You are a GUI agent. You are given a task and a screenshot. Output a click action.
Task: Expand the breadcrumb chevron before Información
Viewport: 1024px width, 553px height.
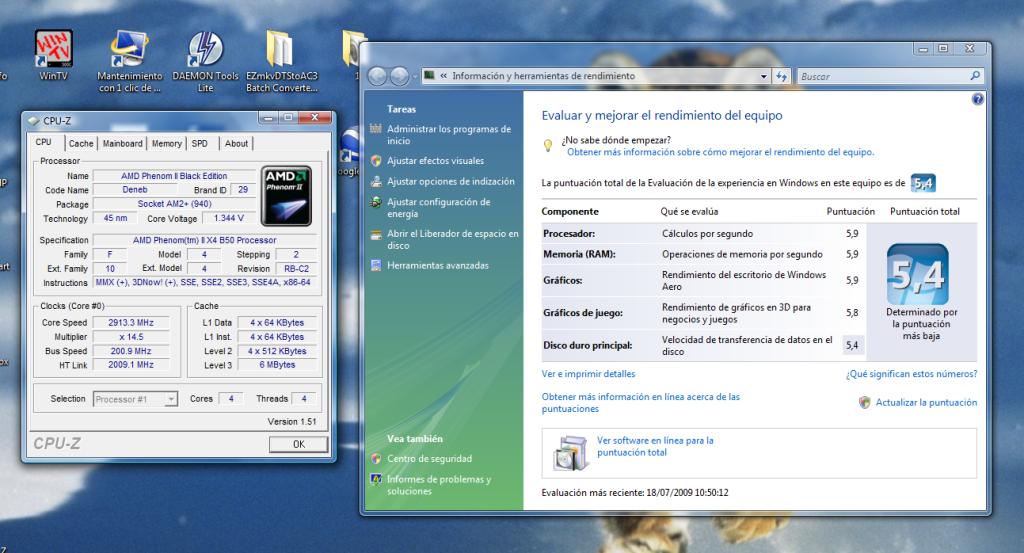[x=443, y=76]
